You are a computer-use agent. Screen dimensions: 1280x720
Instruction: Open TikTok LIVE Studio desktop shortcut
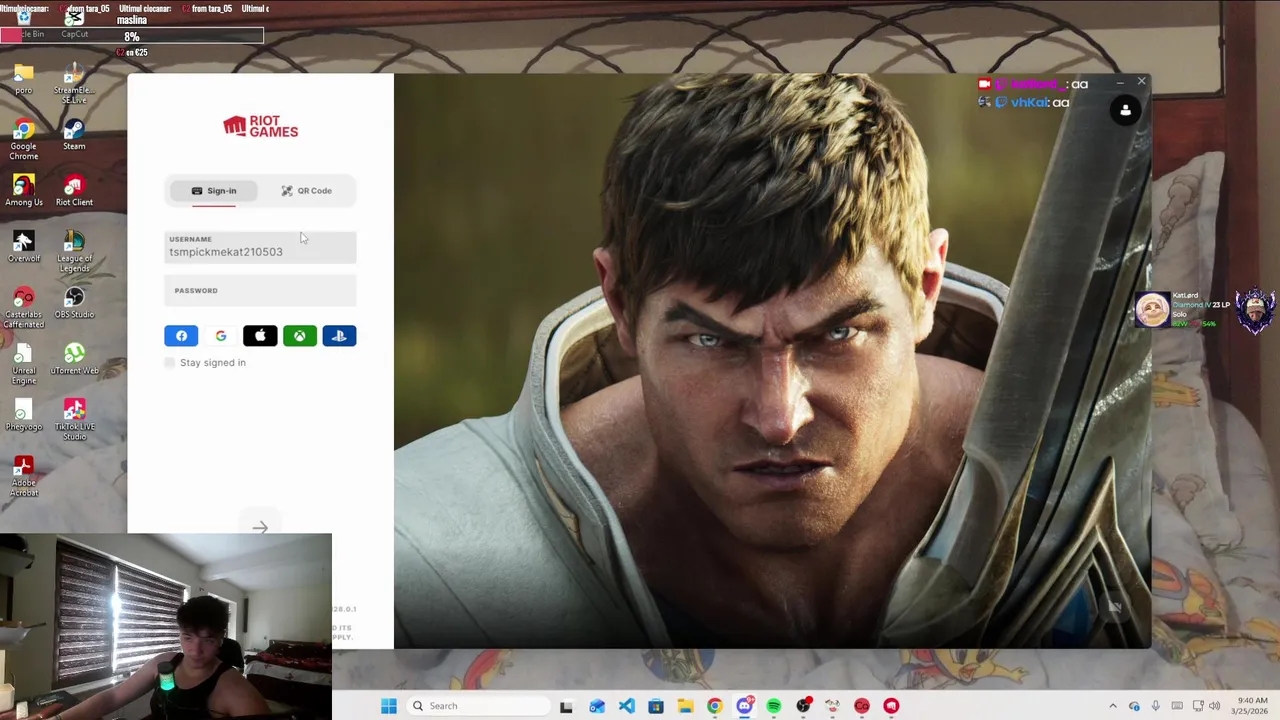[x=74, y=420]
